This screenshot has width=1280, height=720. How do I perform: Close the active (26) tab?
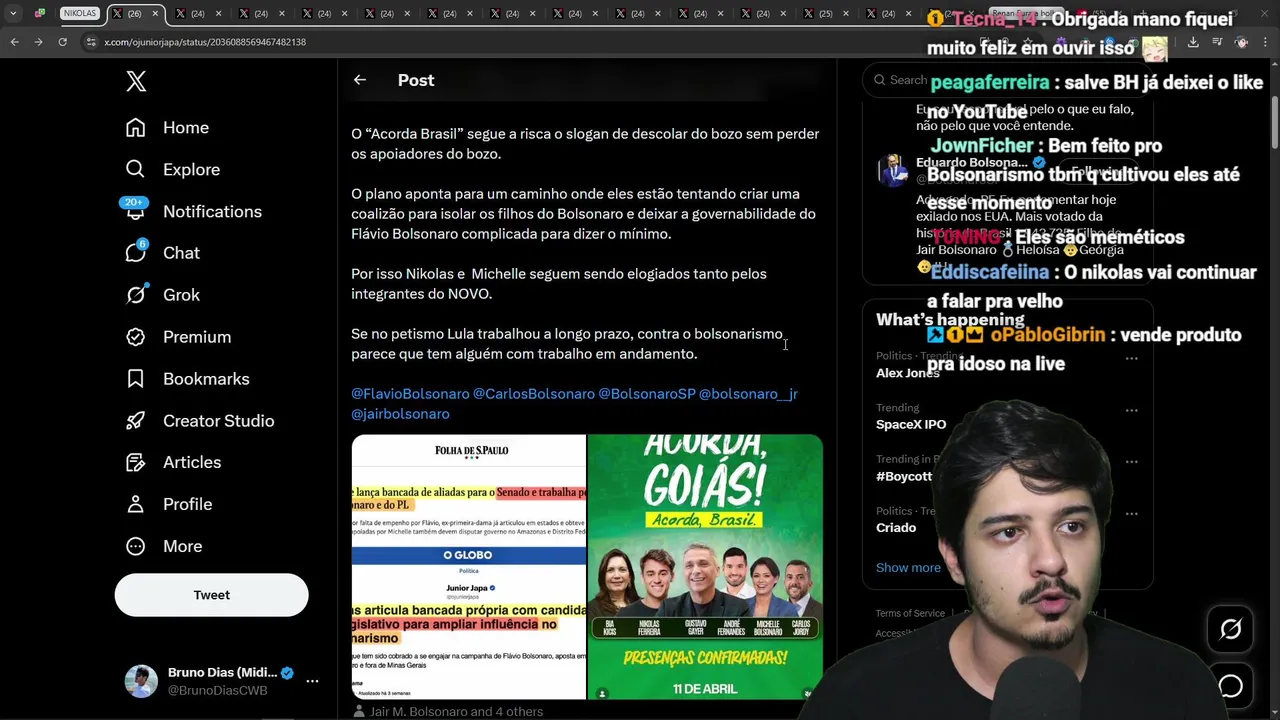tap(155, 14)
